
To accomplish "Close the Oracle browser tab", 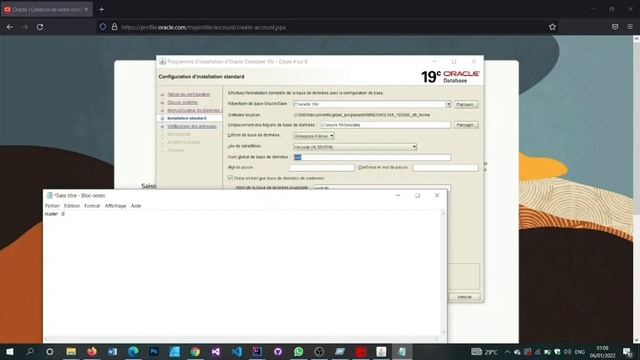I will pos(86,9).
